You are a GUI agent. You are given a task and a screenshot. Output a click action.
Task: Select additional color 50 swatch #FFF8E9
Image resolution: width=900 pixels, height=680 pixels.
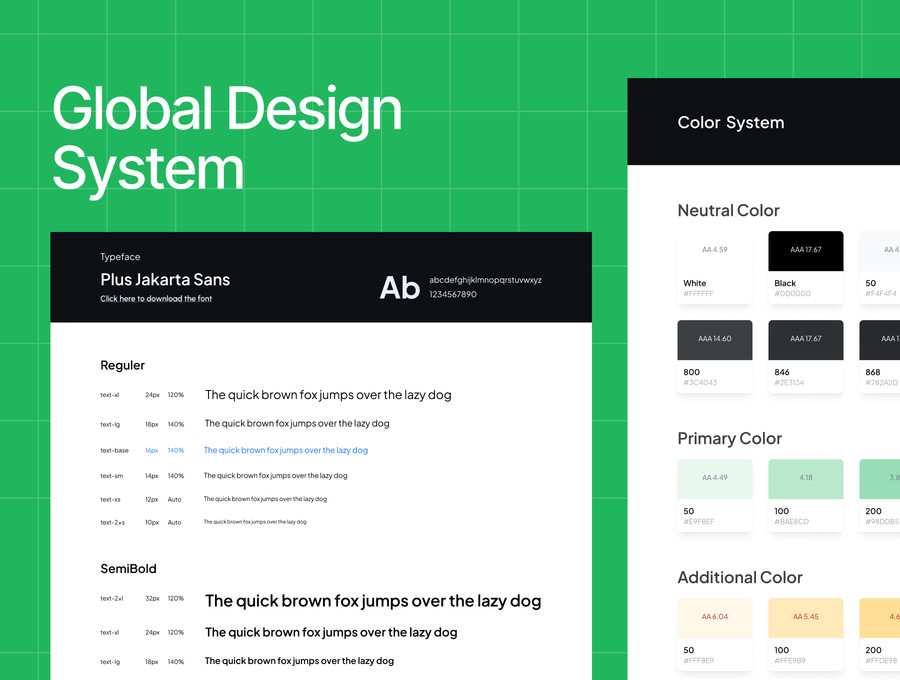(x=715, y=635)
